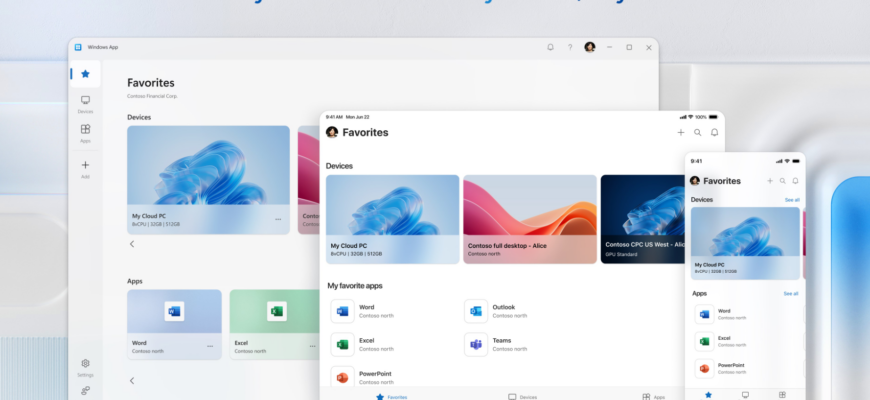
Task: Click See all next to phone Devices
Action: pos(792,200)
